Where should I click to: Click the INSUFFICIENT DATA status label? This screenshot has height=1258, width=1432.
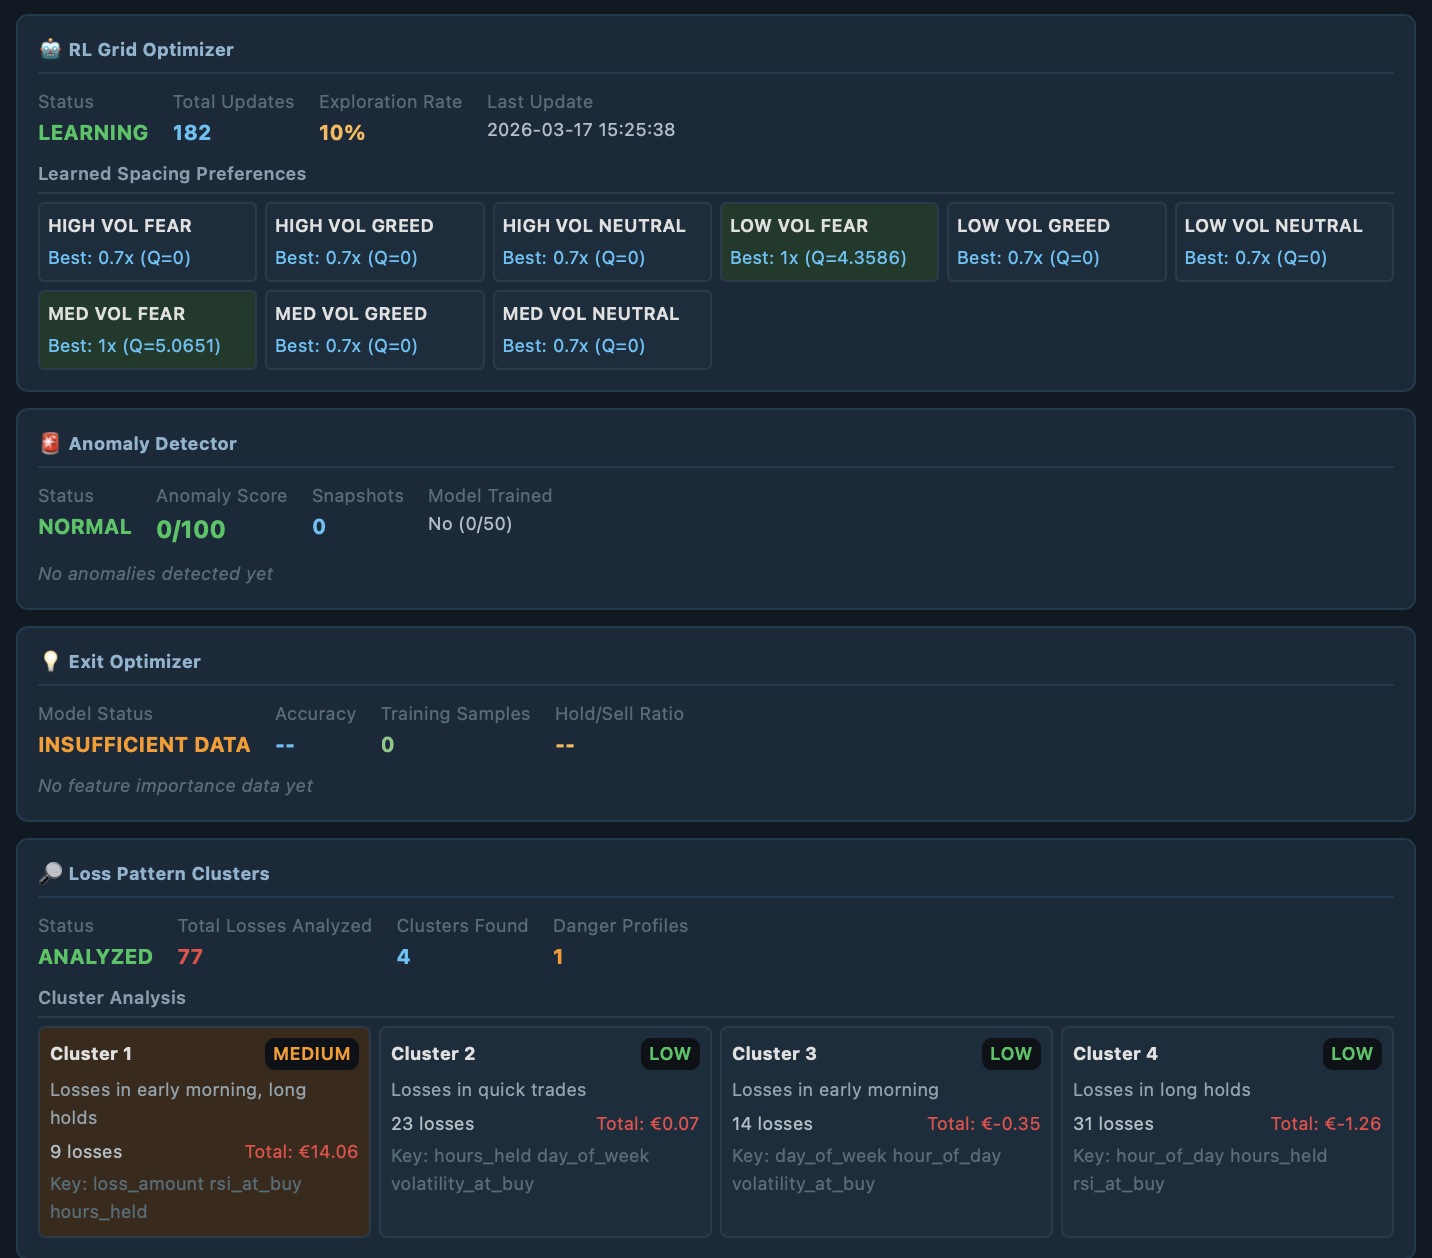tap(144, 745)
